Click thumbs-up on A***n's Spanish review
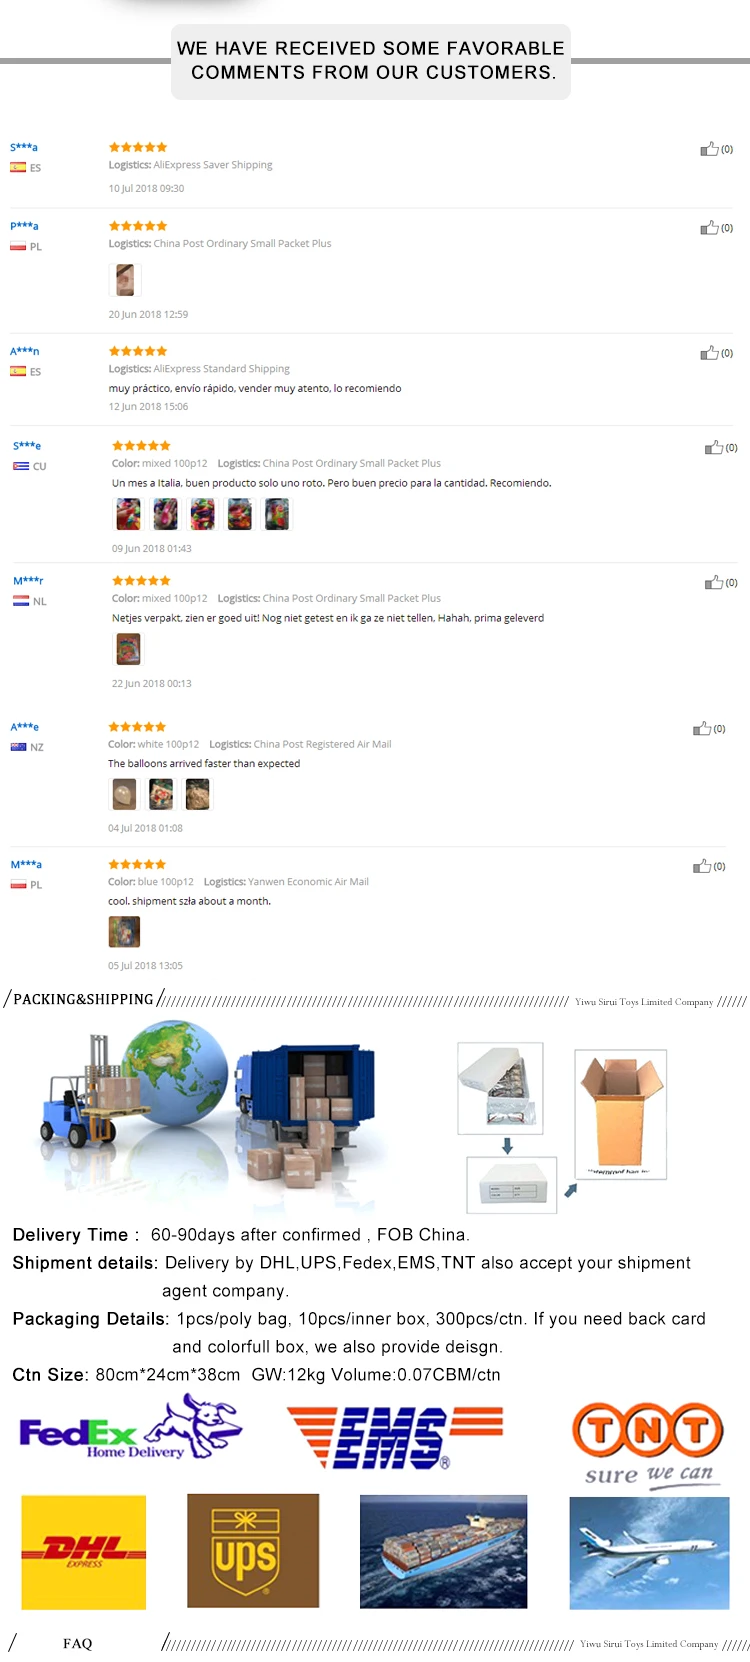 tap(709, 353)
